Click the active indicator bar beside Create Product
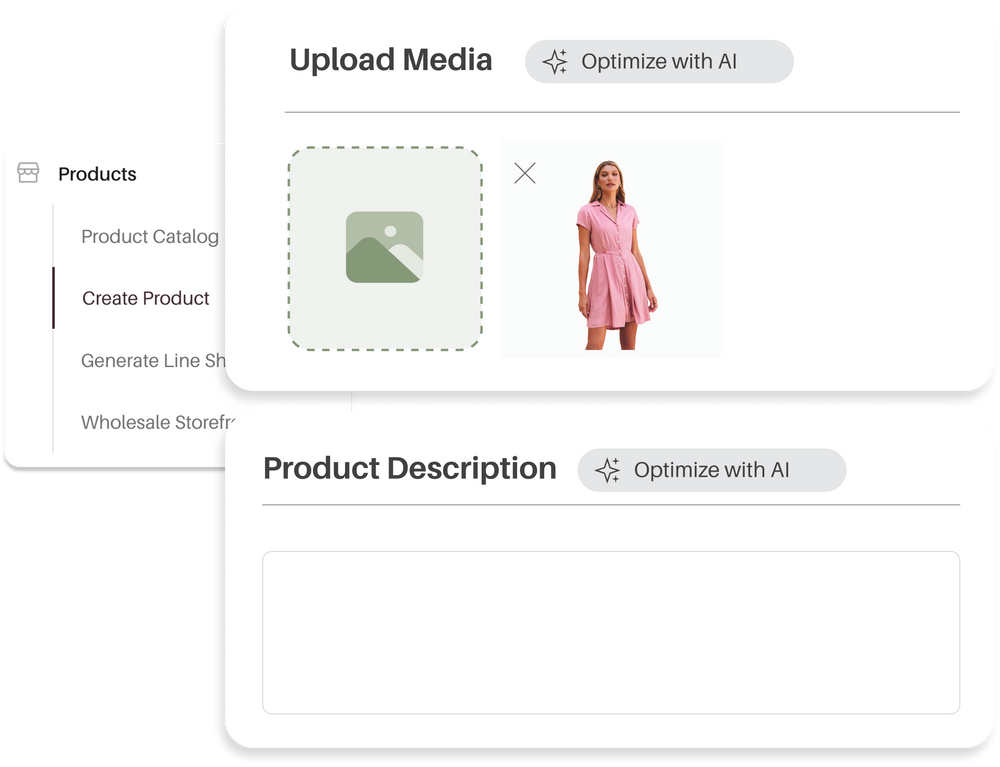The width and height of the screenshot is (1000, 767). coord(53,298)
